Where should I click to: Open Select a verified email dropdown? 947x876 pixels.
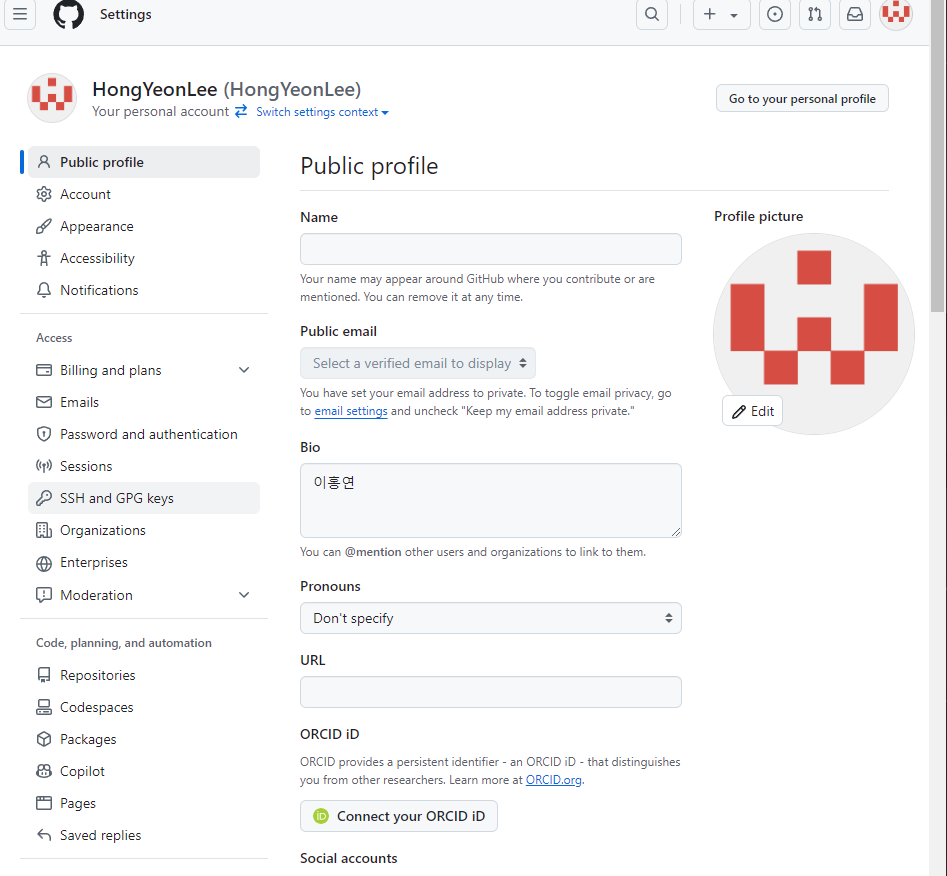coord(417,363)
